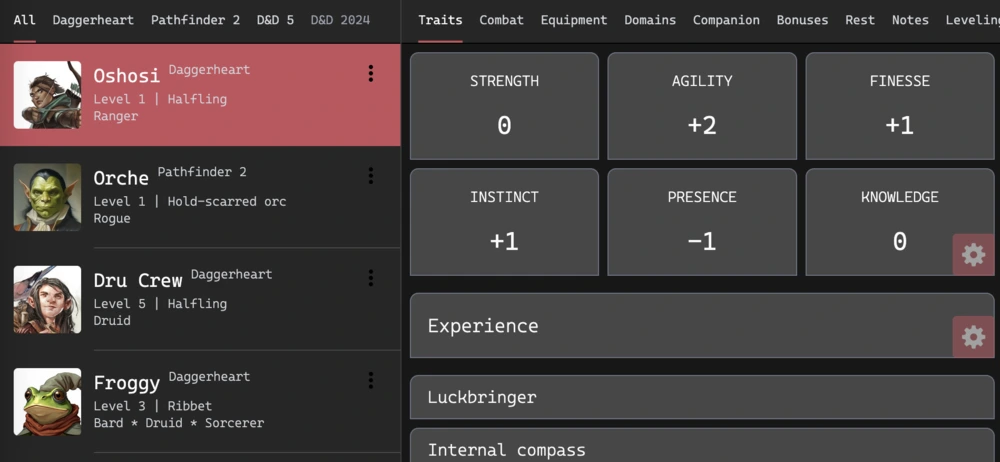Select Froggy's frog portrait thumbnail
The height and width of the screenshot is (462, 1000).
click(47, 401)
